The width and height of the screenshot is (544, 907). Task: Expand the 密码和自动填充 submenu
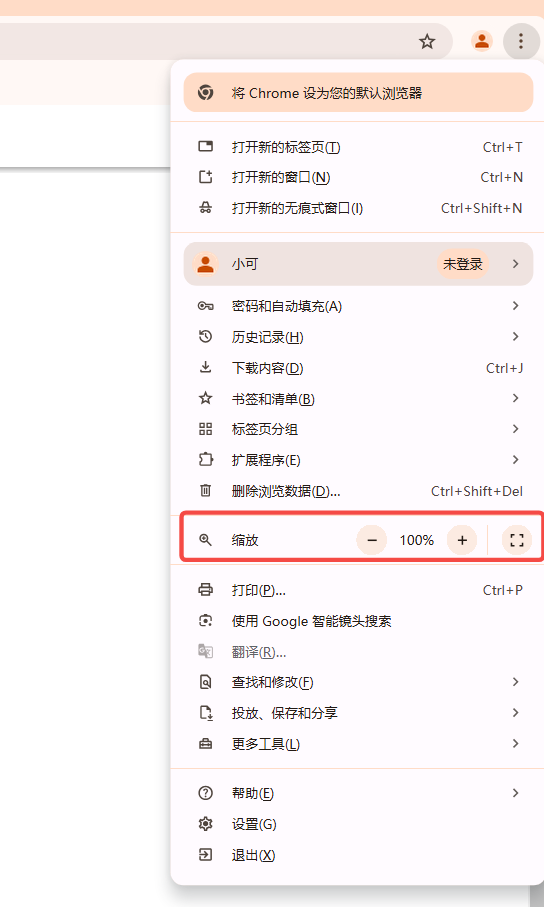pos(358,306)
